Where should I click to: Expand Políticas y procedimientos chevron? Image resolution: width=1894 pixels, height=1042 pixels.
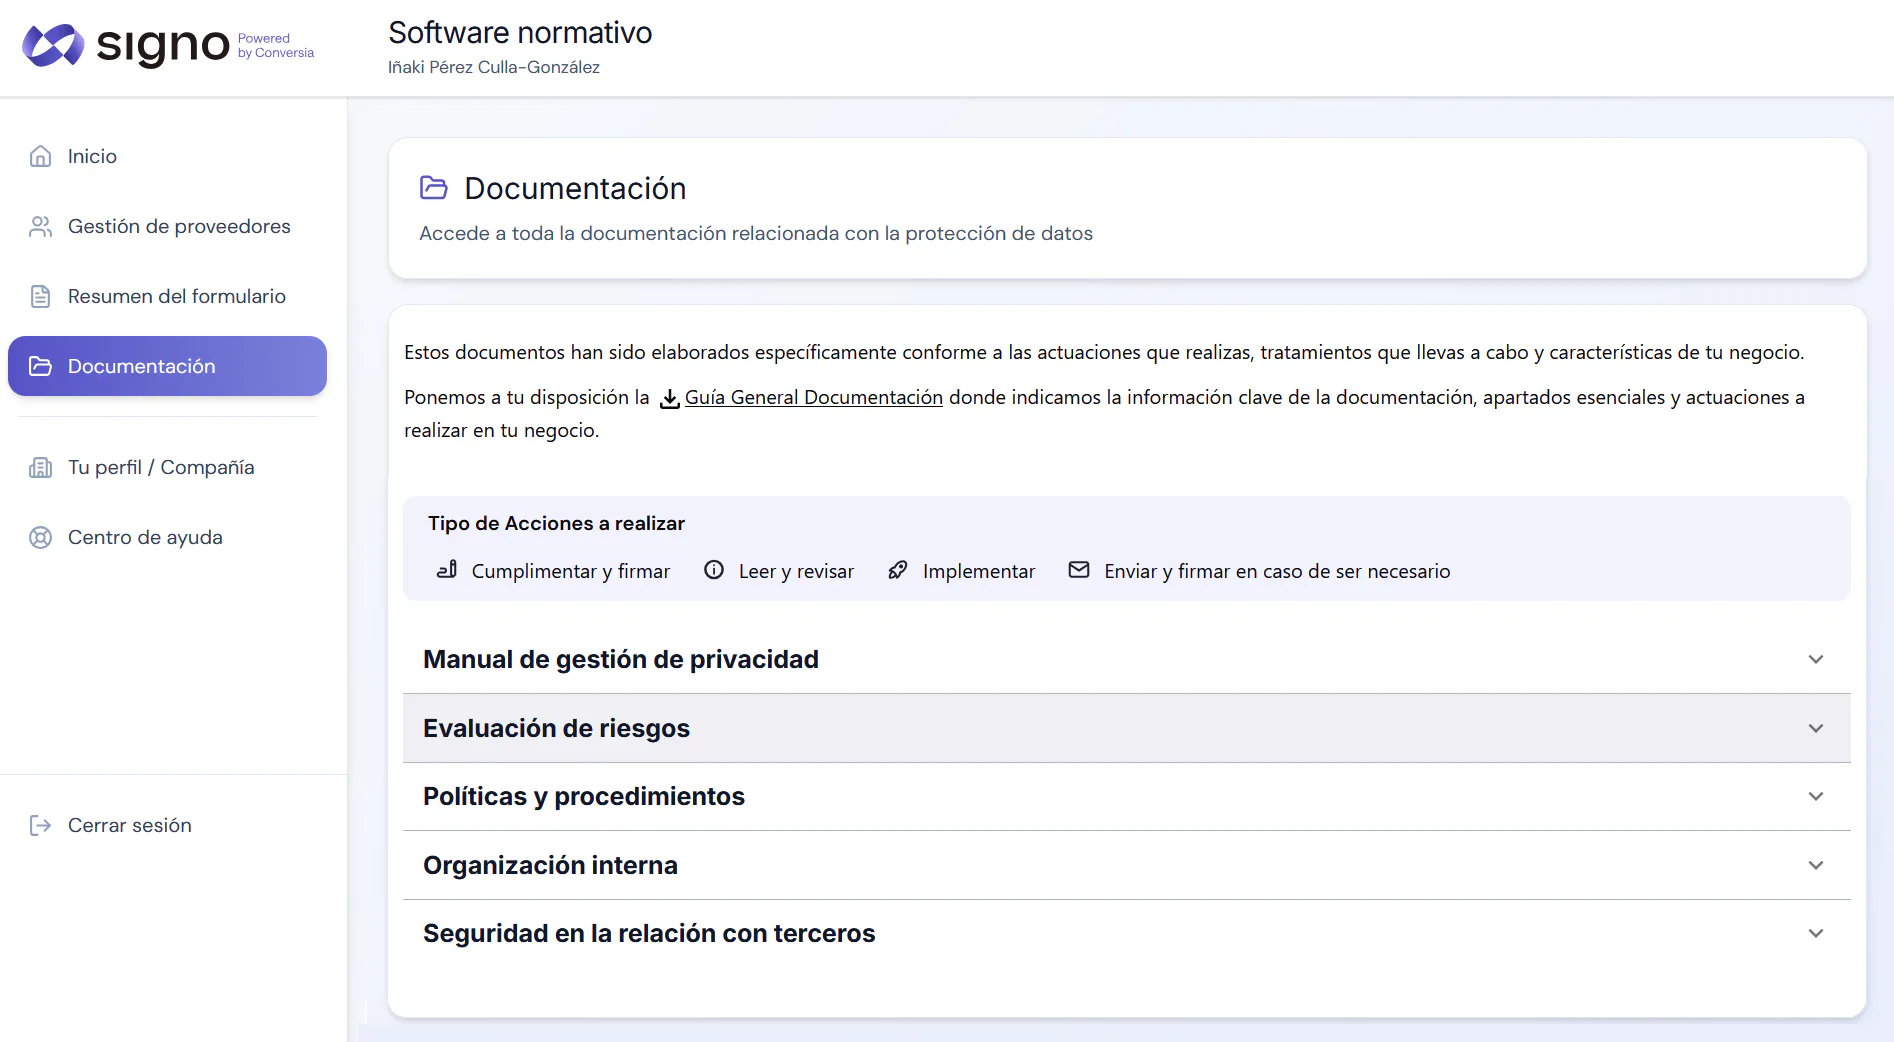point(1816,796)
